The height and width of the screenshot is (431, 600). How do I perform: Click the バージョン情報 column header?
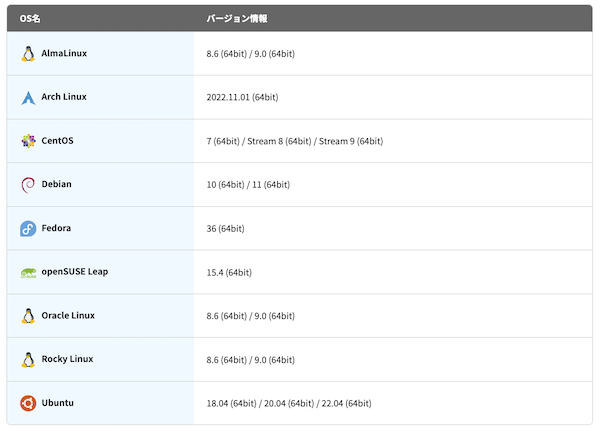[237, 18]
